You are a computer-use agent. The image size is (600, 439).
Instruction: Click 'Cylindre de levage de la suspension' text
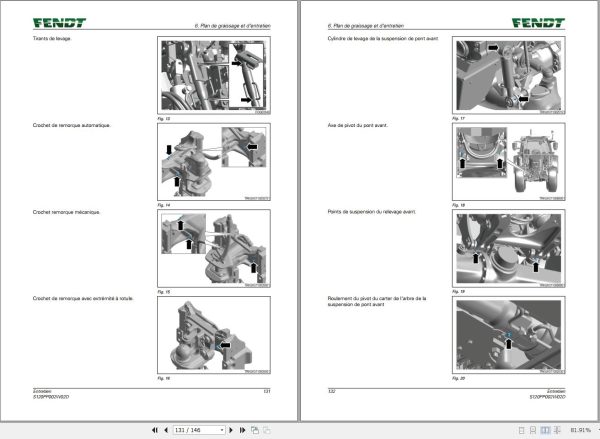[x=383, y=38]
